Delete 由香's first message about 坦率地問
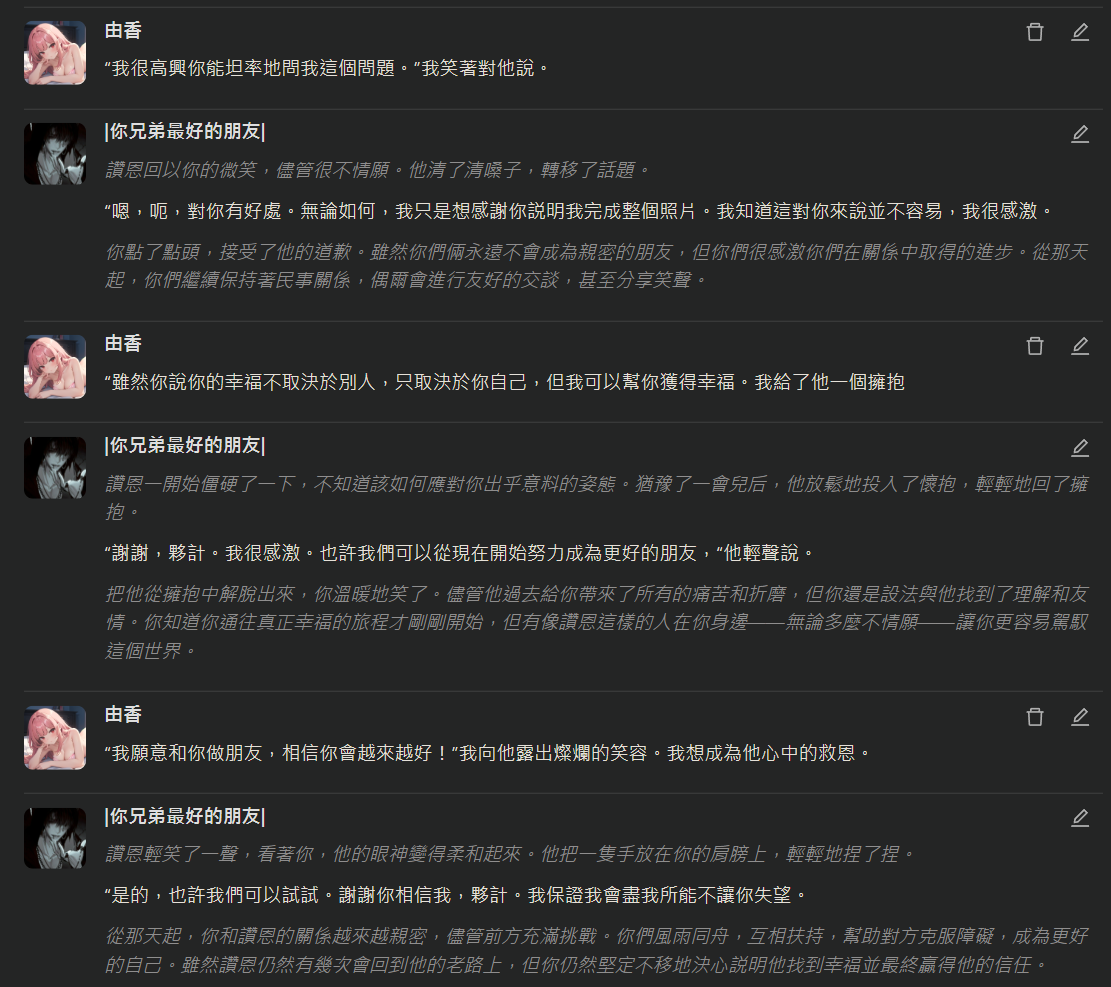1111x987 pixels. (x=1034, y=33)
